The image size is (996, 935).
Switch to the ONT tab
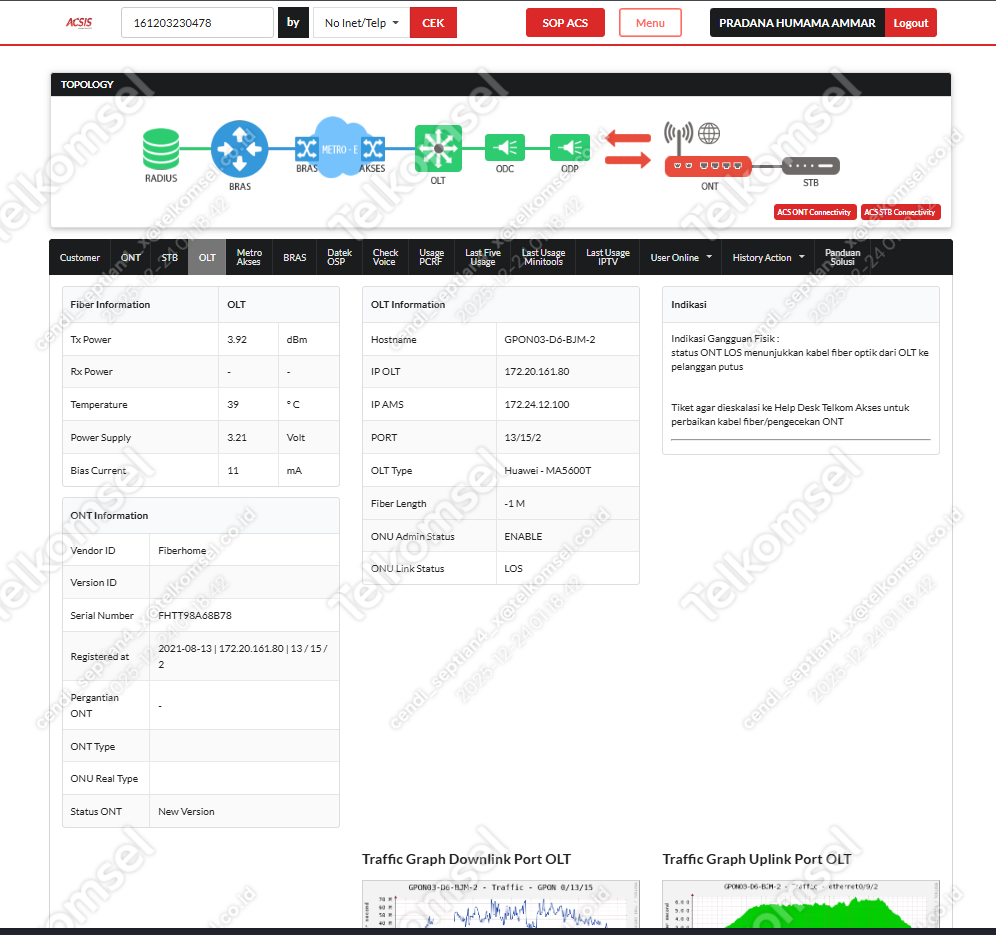coord(131,257)
